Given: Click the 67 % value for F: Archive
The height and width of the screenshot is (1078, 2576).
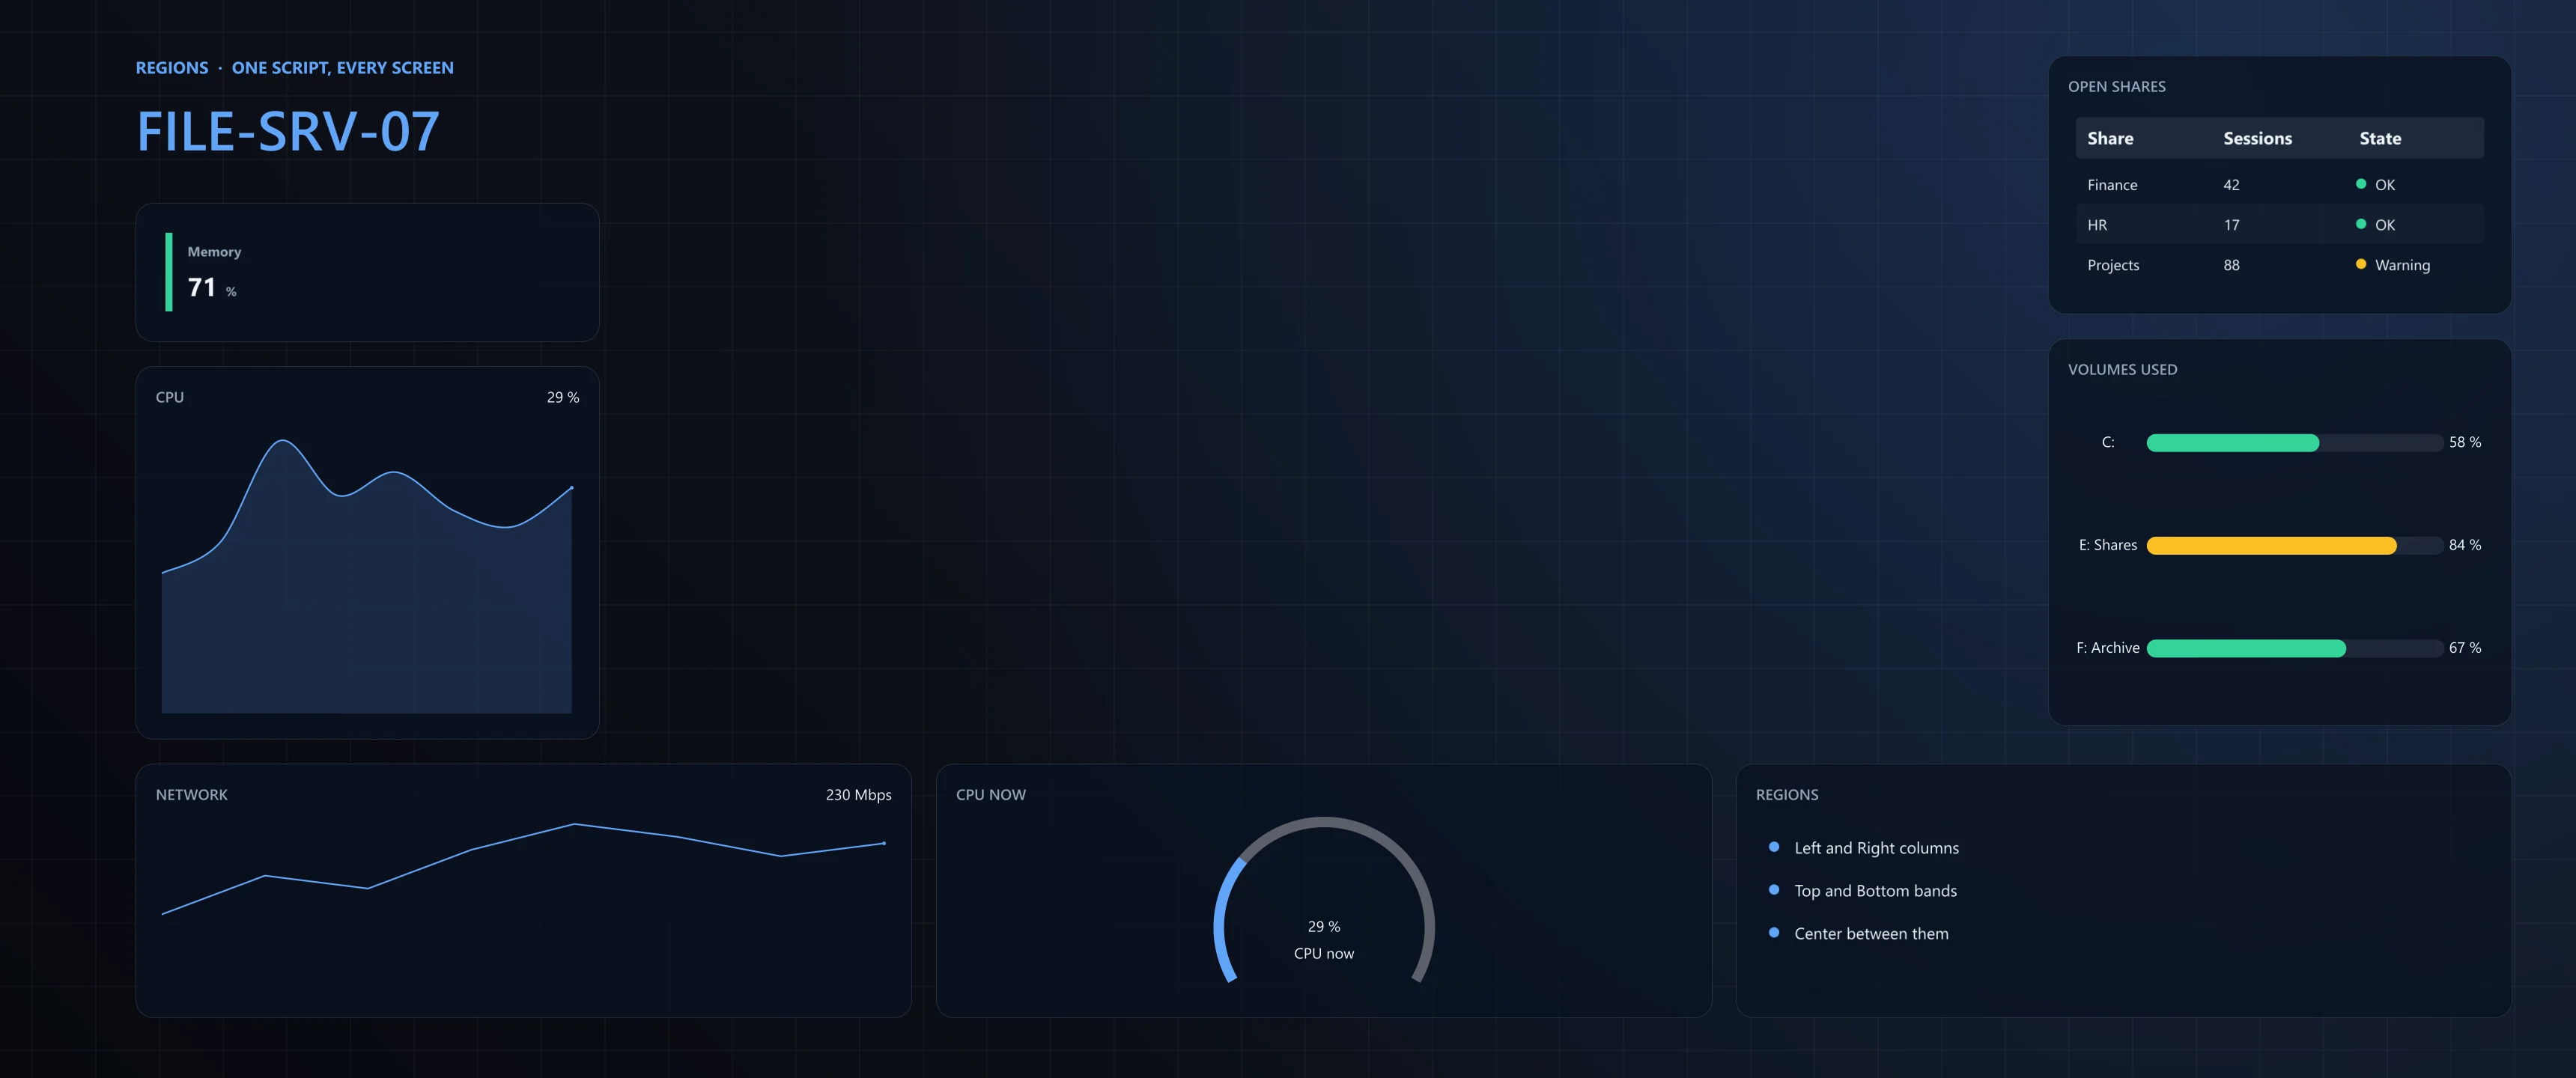Looking at the screenshot, I should coord(2464,648).
